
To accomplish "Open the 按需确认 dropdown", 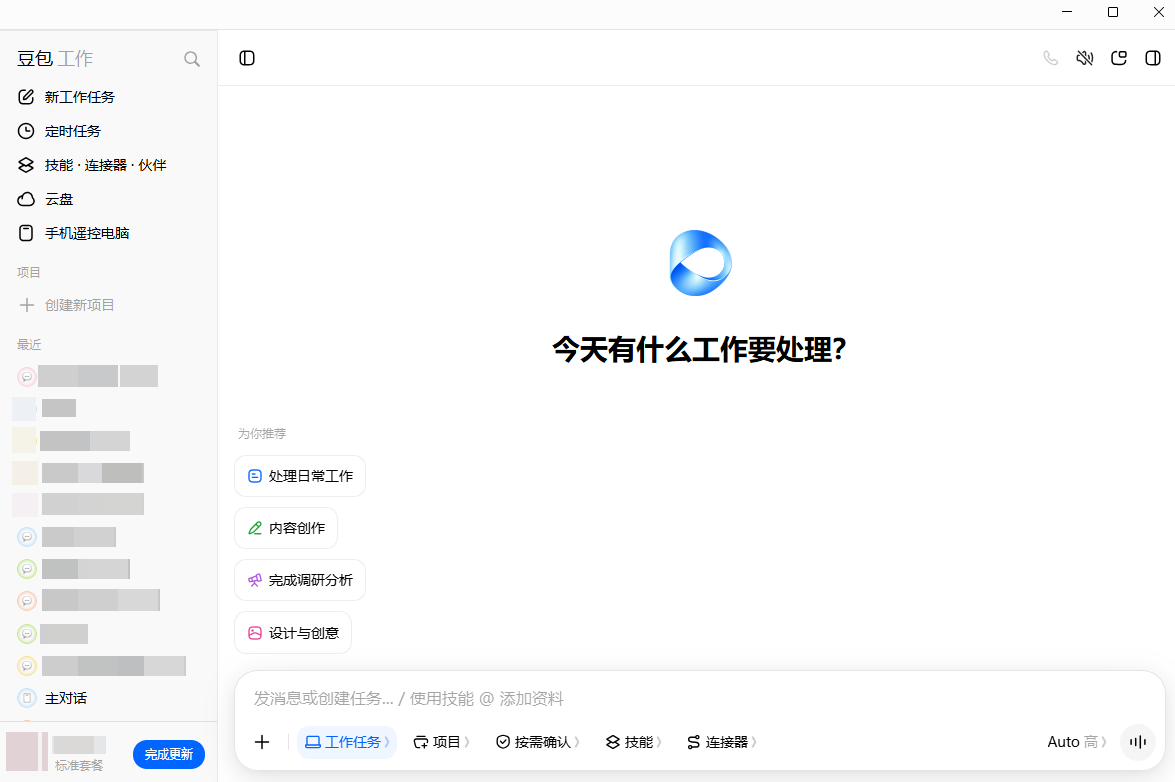I will [x=538, y=742].
